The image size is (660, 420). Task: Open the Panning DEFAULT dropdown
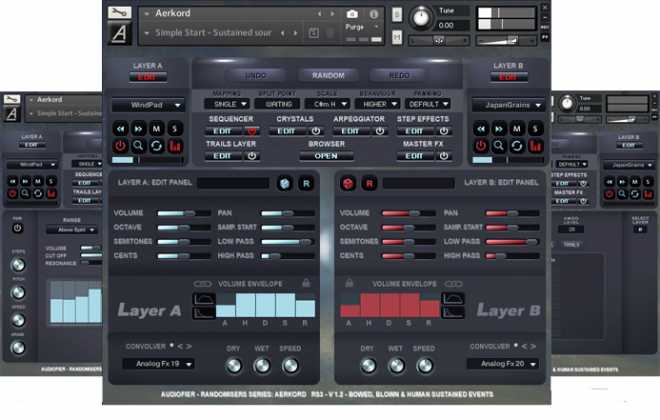(427, 104)
